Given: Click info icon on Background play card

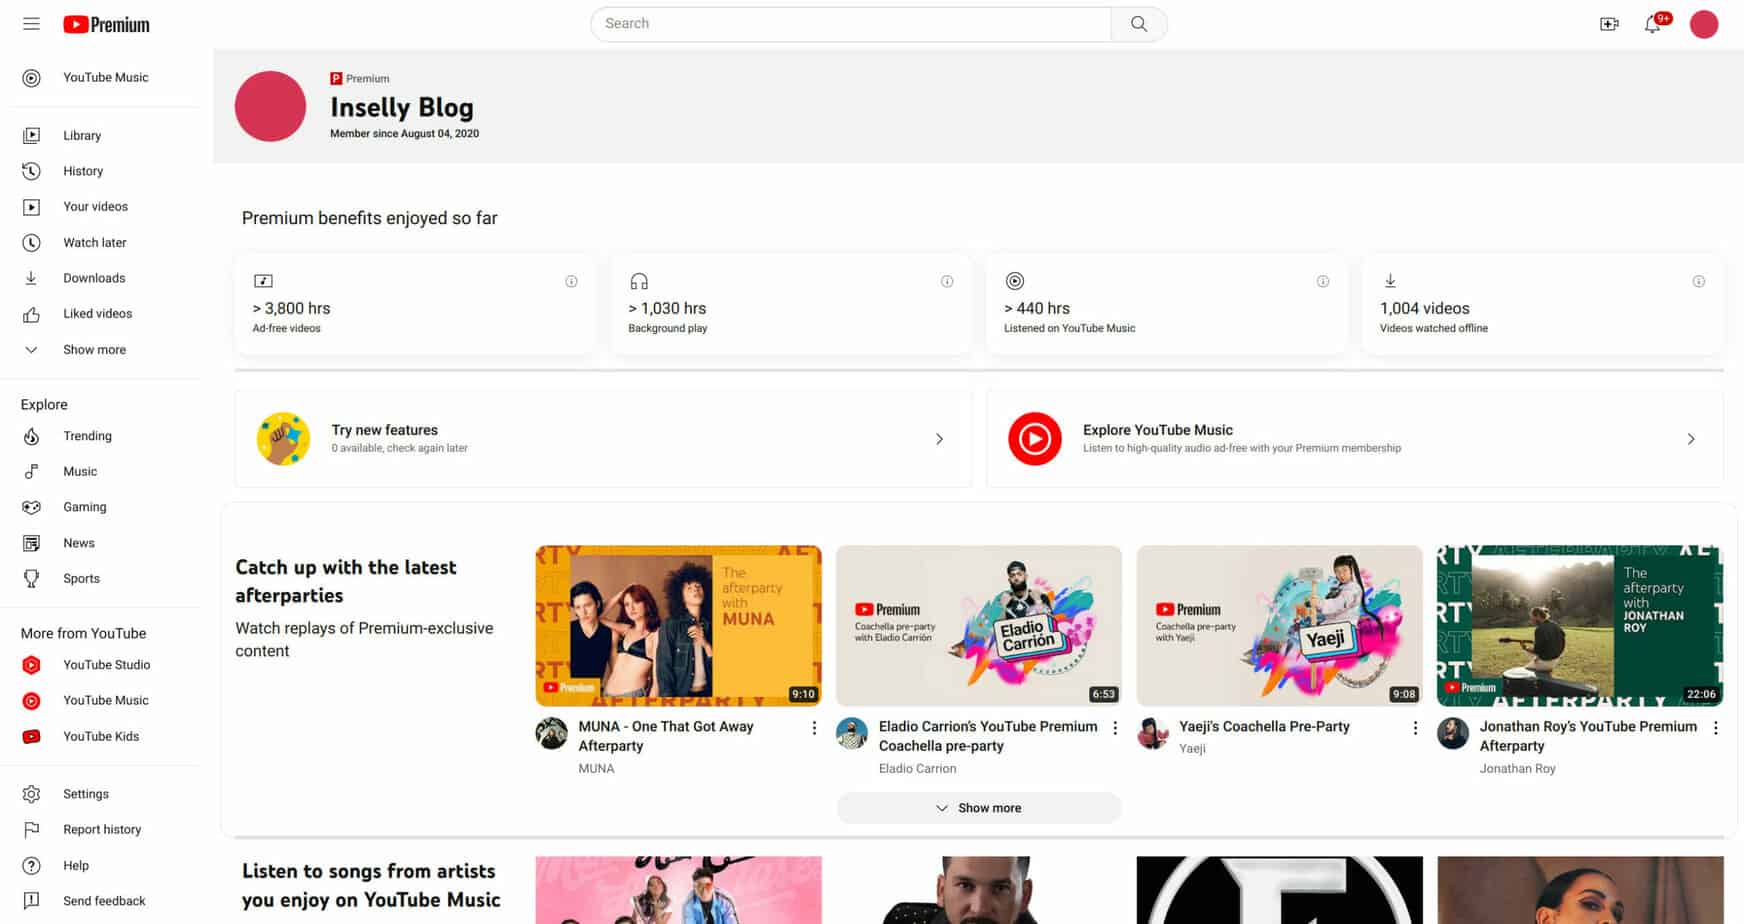Looking at the screenshot, I should click(x=947, y=282).
